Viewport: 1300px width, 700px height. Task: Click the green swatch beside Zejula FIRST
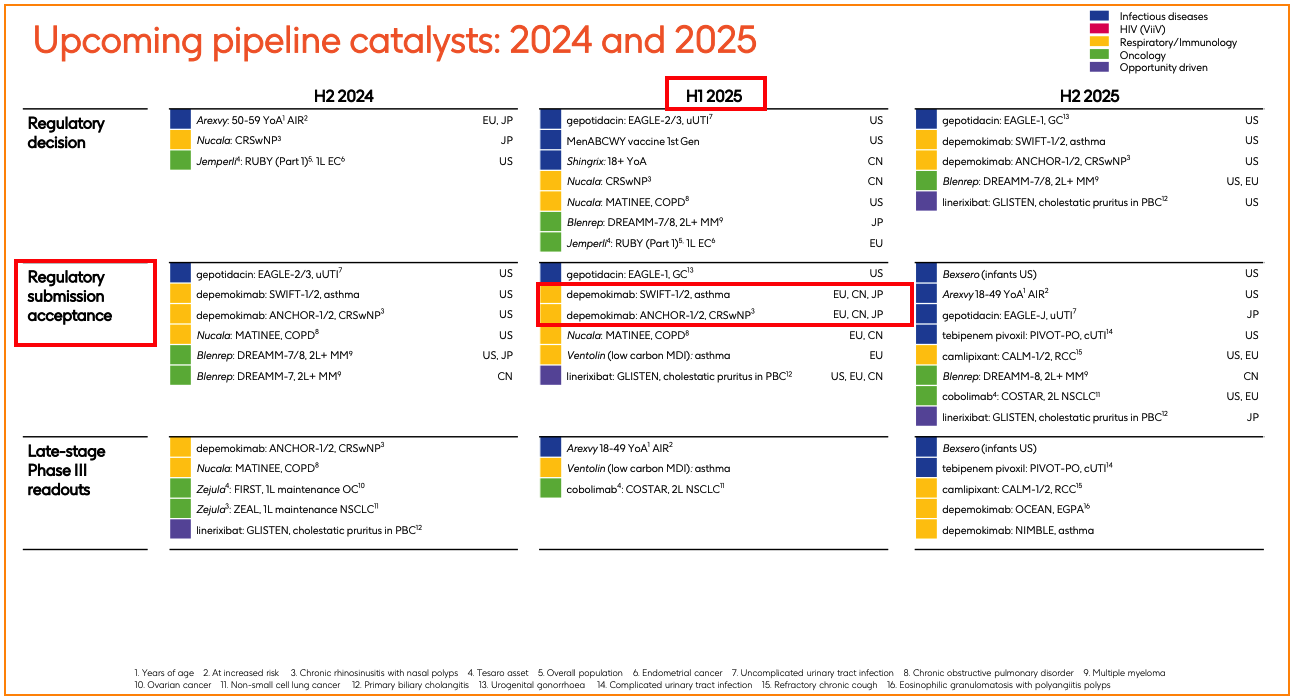point(180,489)
